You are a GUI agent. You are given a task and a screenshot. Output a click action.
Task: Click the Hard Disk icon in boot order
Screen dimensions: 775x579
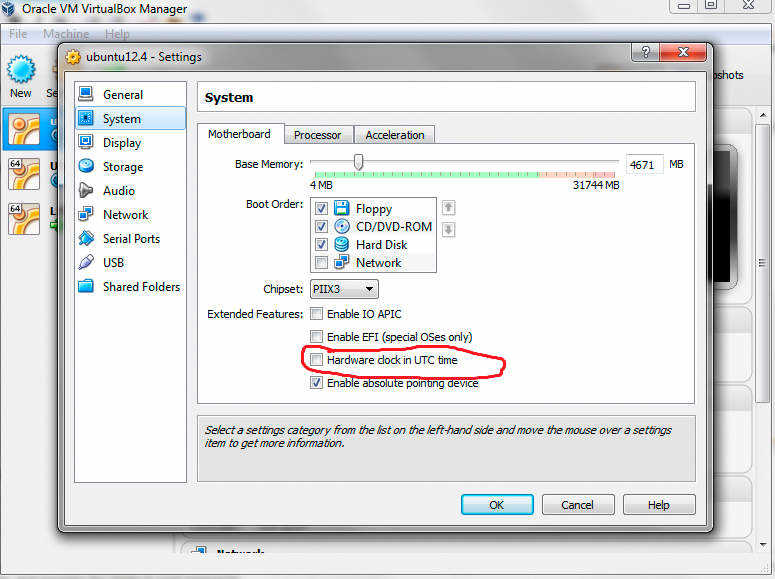click(x=342, y=244)
